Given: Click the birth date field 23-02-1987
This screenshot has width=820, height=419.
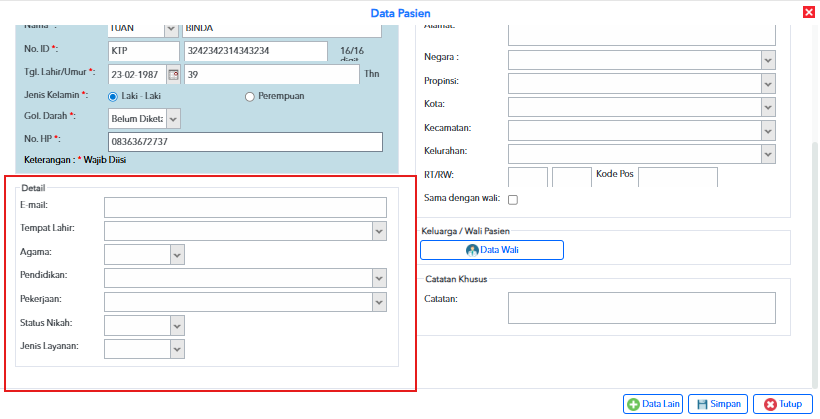Looking at the screenshot, I should [x=137, y=74].
